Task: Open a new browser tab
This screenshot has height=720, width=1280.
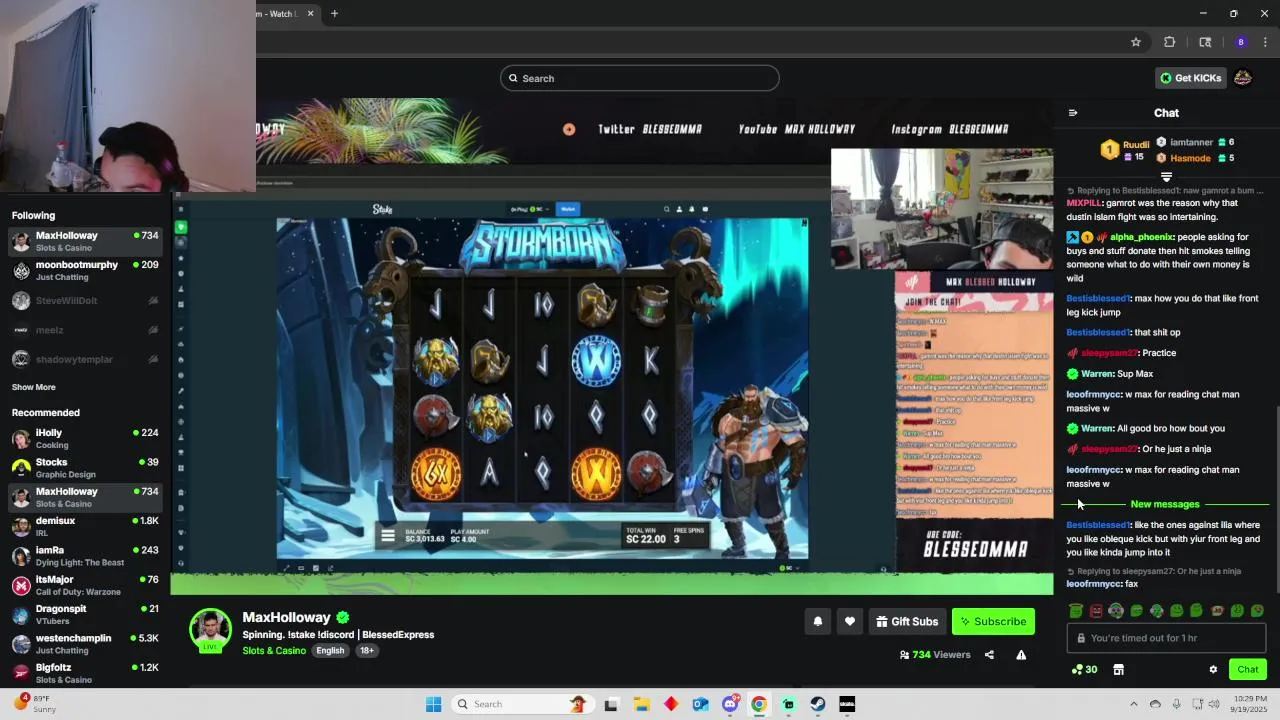Action: pyautogui.click(x=334, y=14)
